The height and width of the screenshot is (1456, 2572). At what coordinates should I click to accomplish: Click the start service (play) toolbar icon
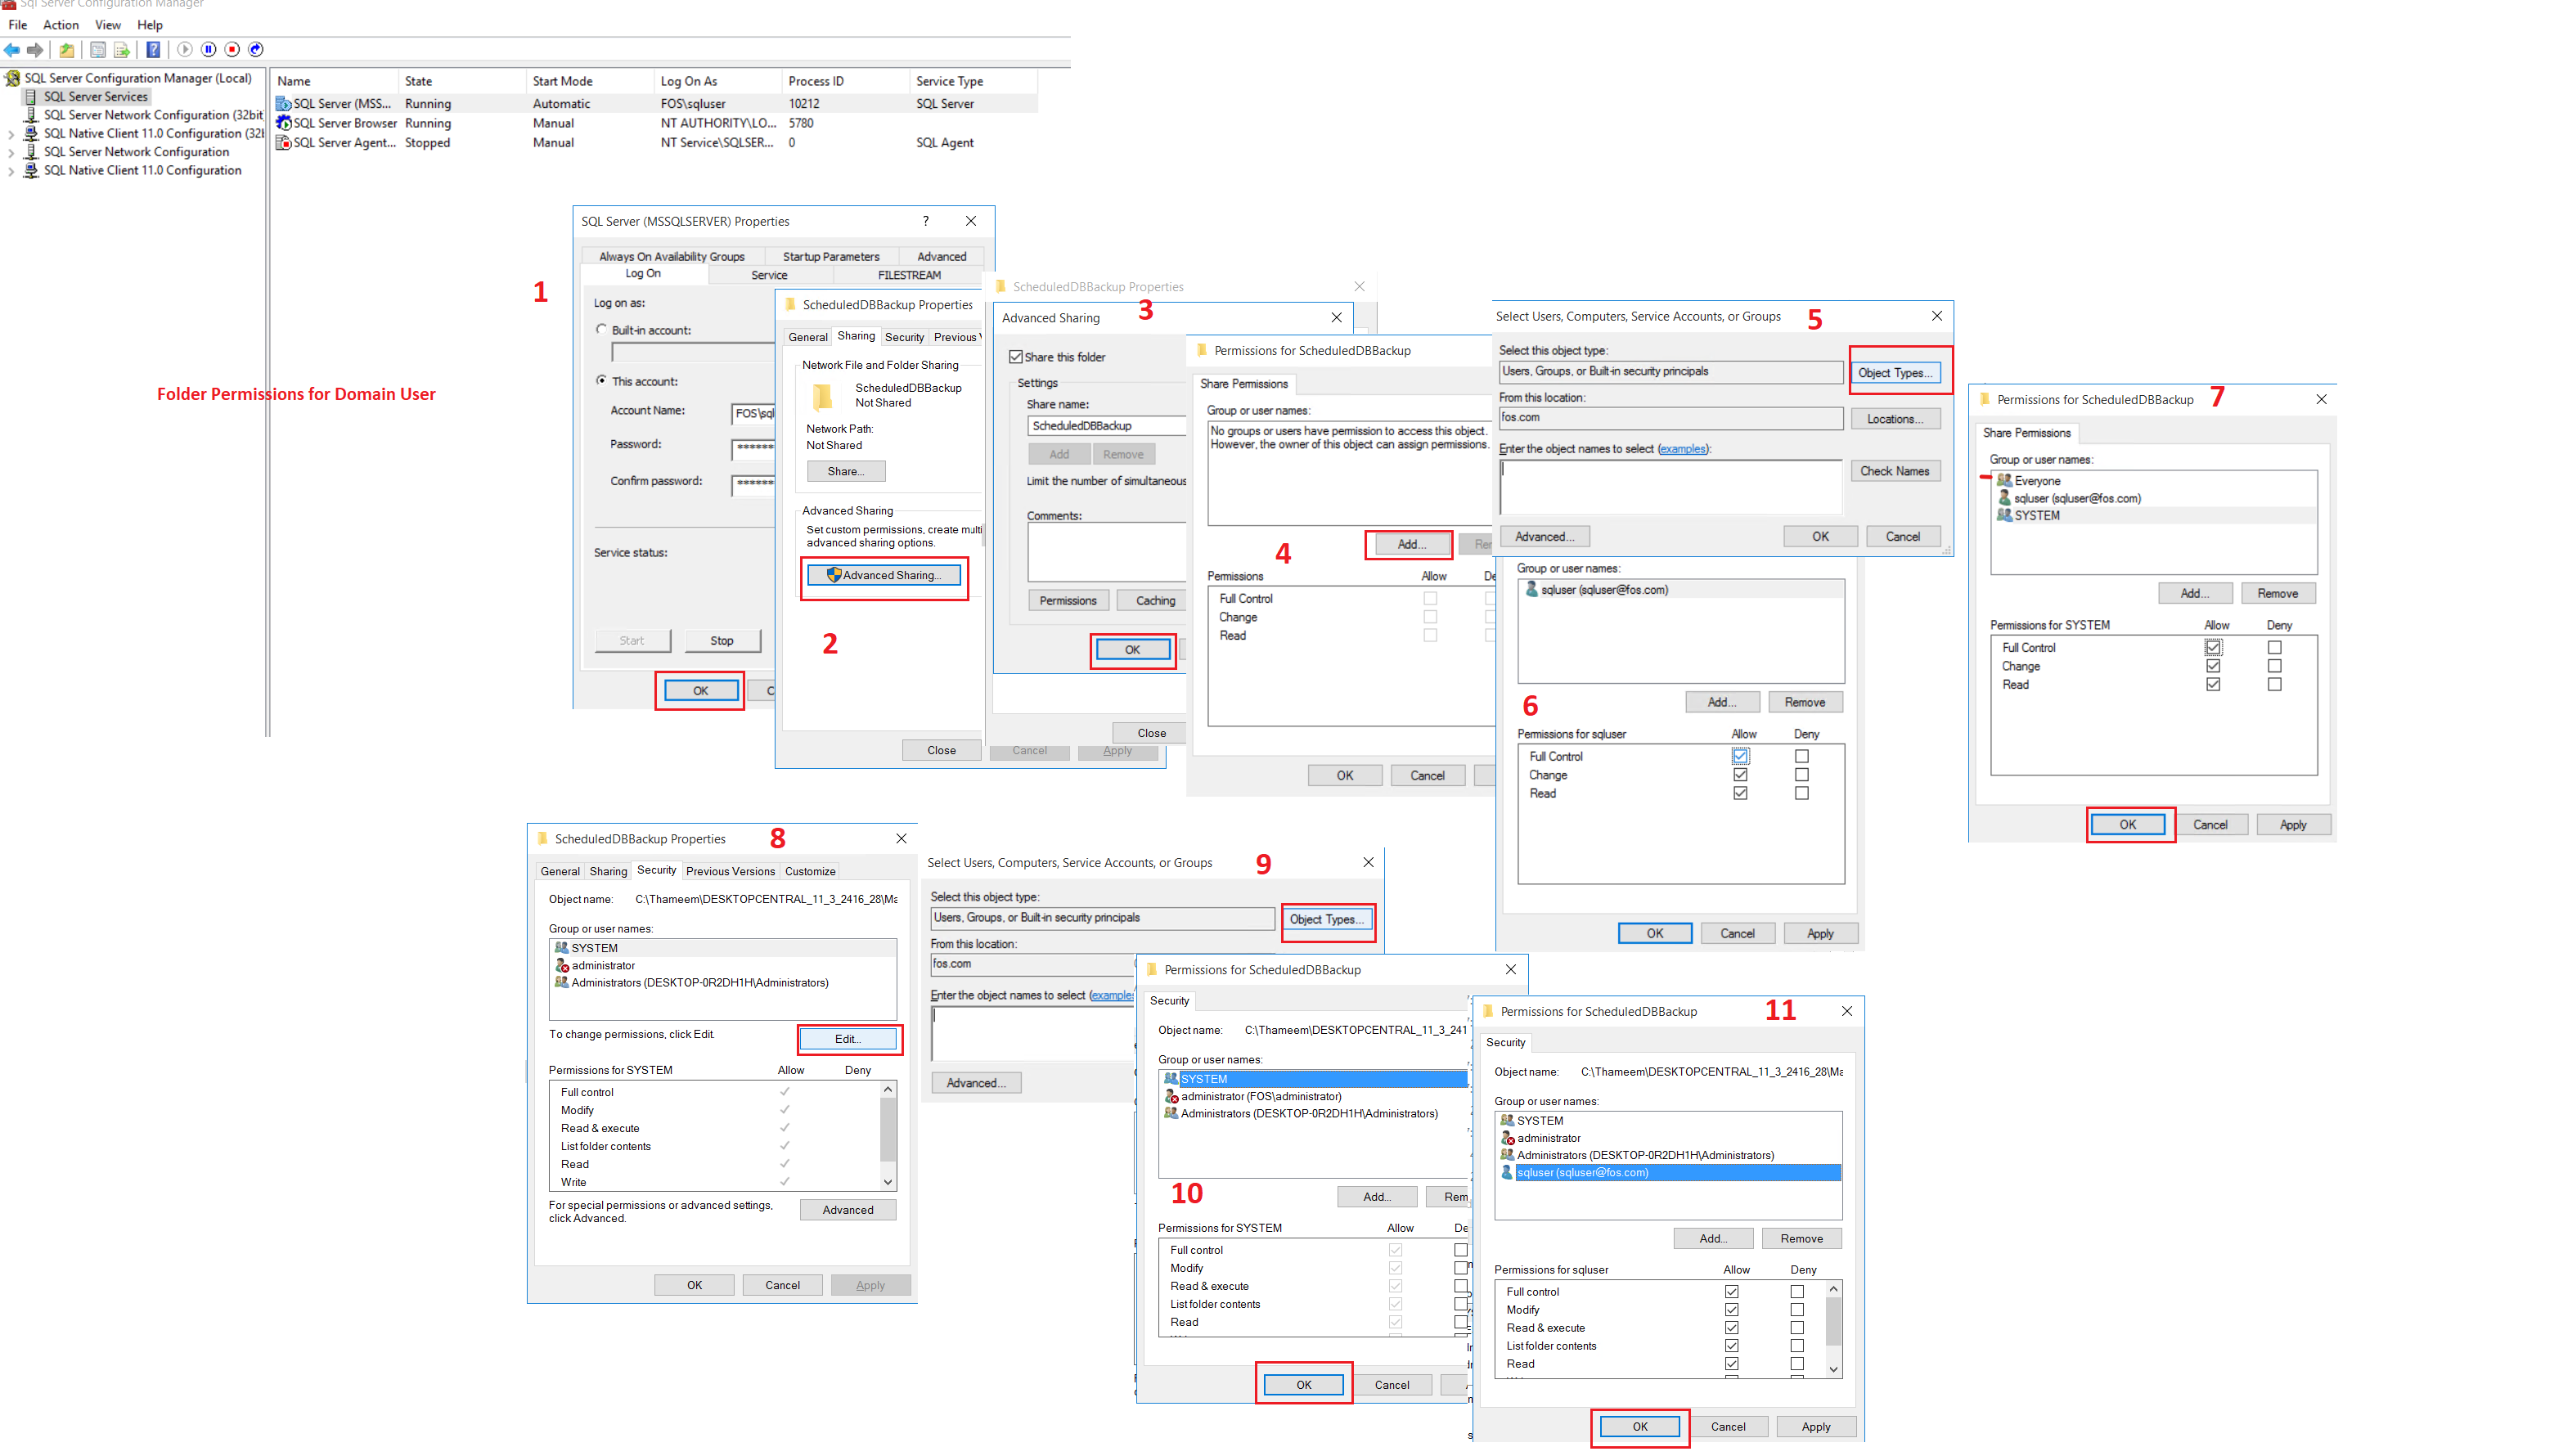click(x=184, y=49)
